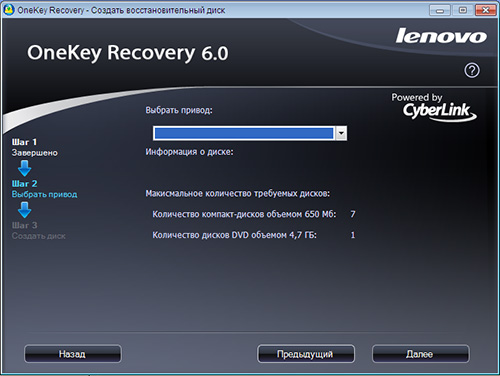This screenshot has width=500, height=376.
Task: Click the OneKey Recovery 6.0 heading
Action: click(128, 53)
